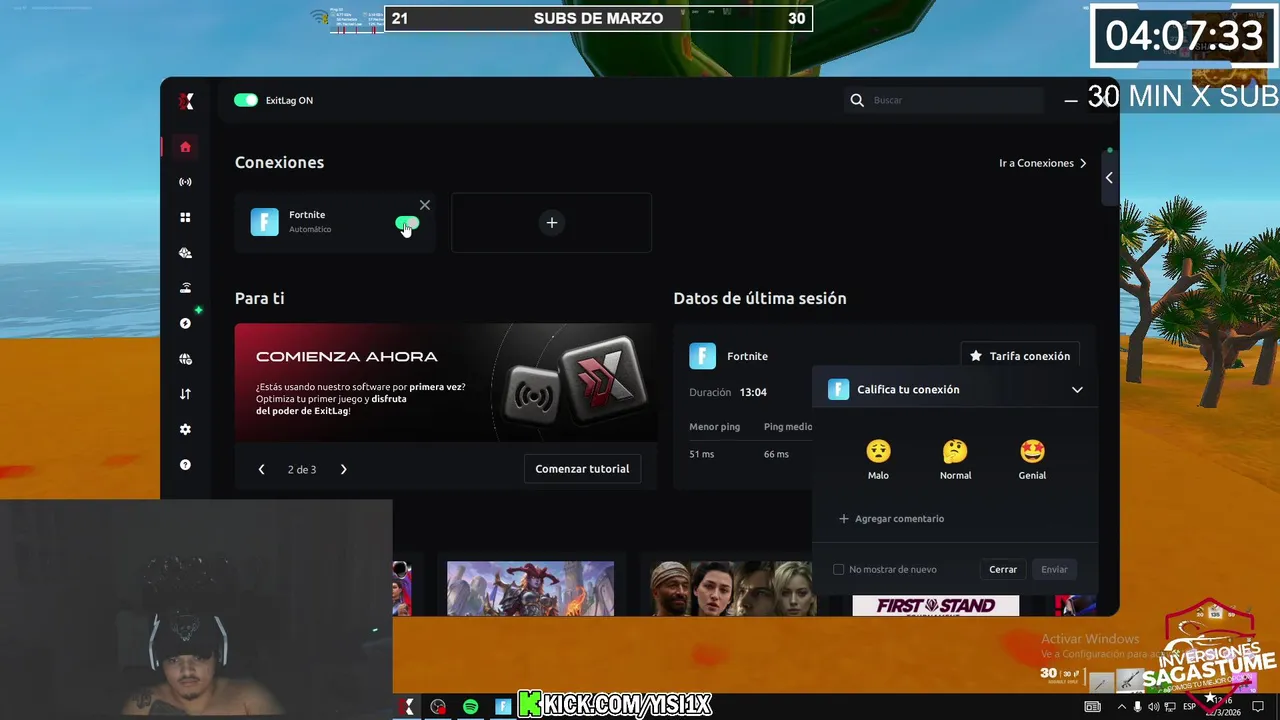The image size is (1280, 720).
Task: Click the Cerrar button in rating panel
Action: pos(1003,569)
